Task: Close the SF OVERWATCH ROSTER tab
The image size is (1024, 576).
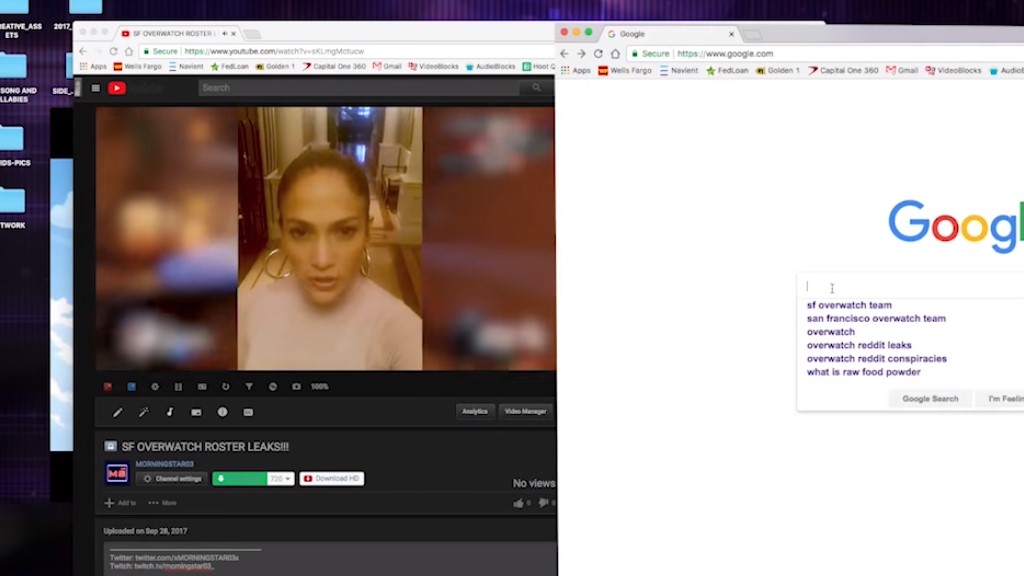Action: click(x=233, y=33)
